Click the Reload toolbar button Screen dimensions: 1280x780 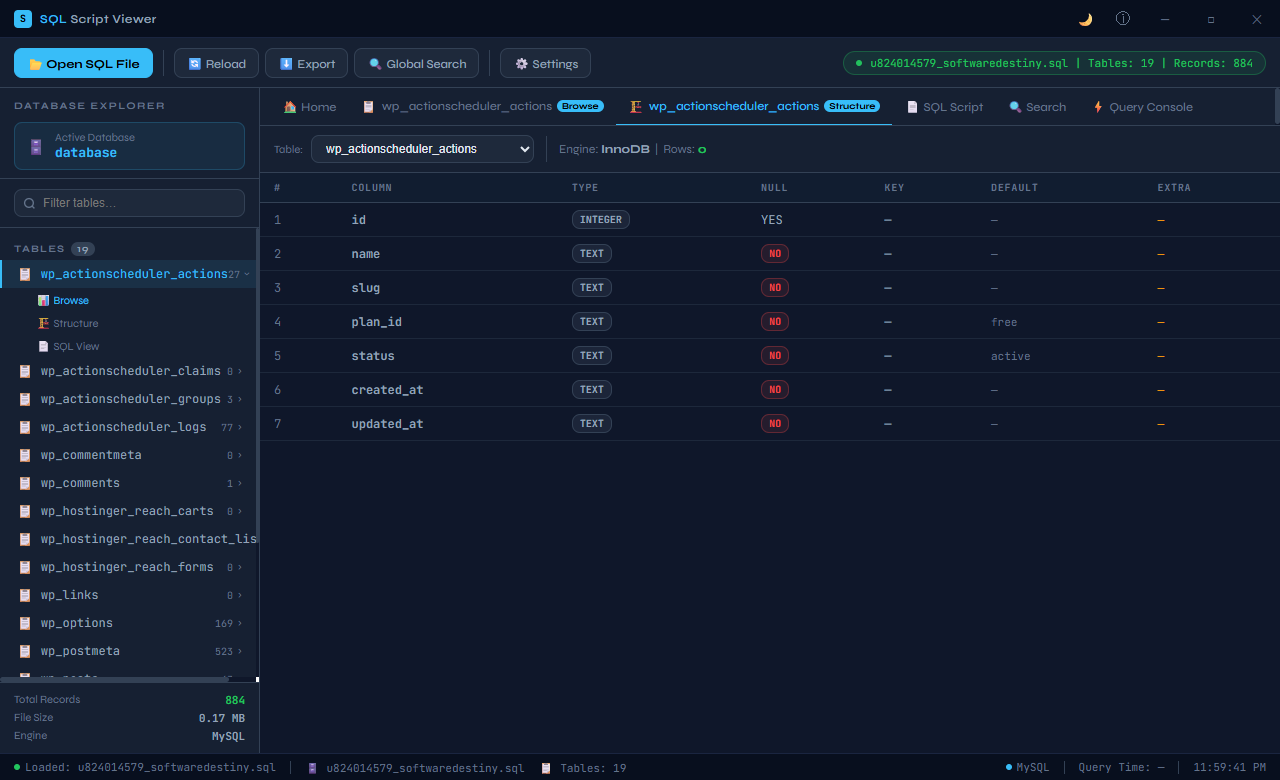point(217,63)
